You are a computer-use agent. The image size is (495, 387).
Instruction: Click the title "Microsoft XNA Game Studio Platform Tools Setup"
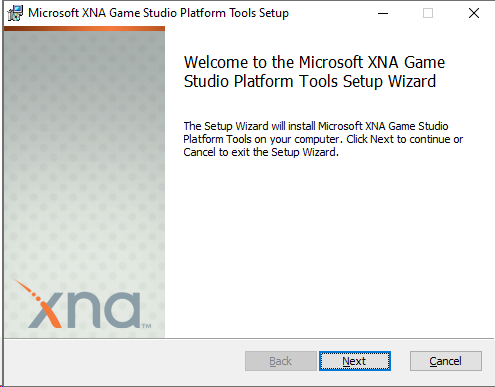[158, 13]
